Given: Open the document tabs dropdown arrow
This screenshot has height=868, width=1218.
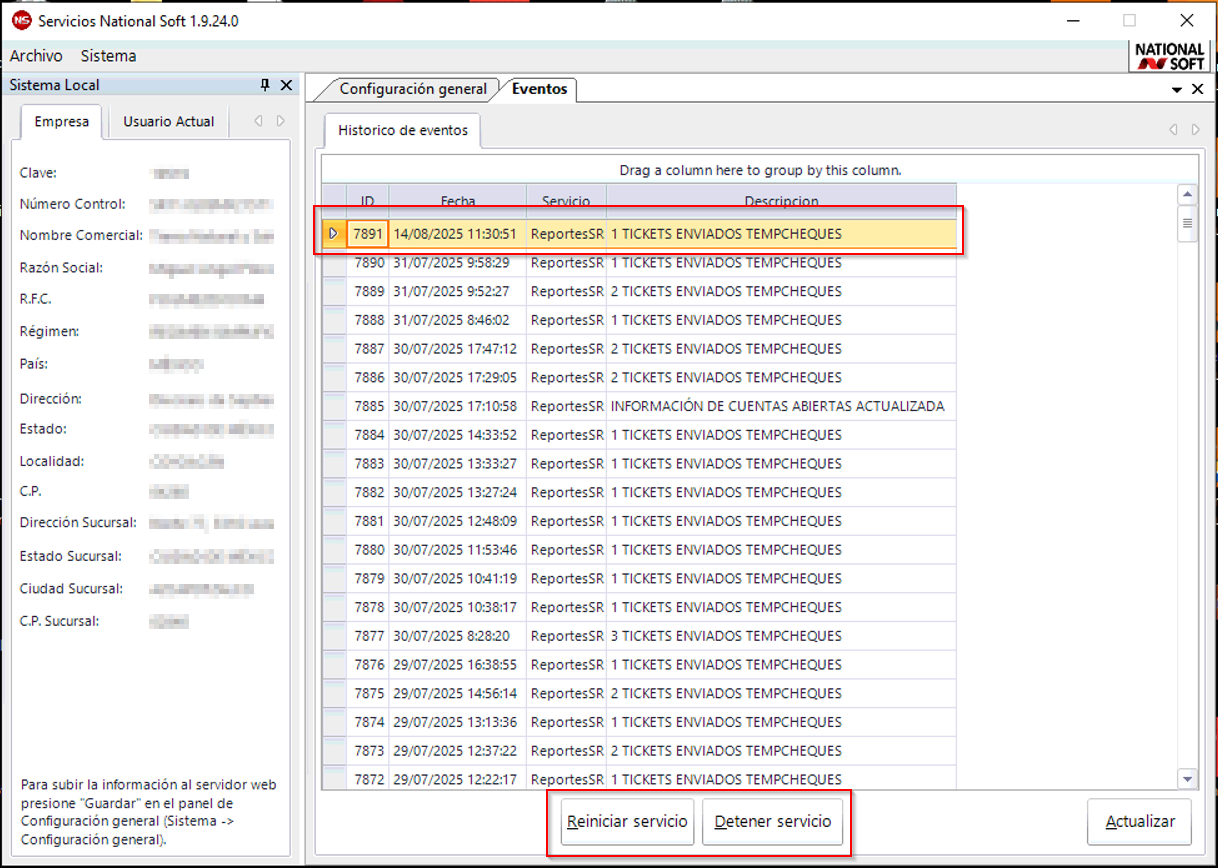Looking at the screenshot, I should click(1177, 89).
